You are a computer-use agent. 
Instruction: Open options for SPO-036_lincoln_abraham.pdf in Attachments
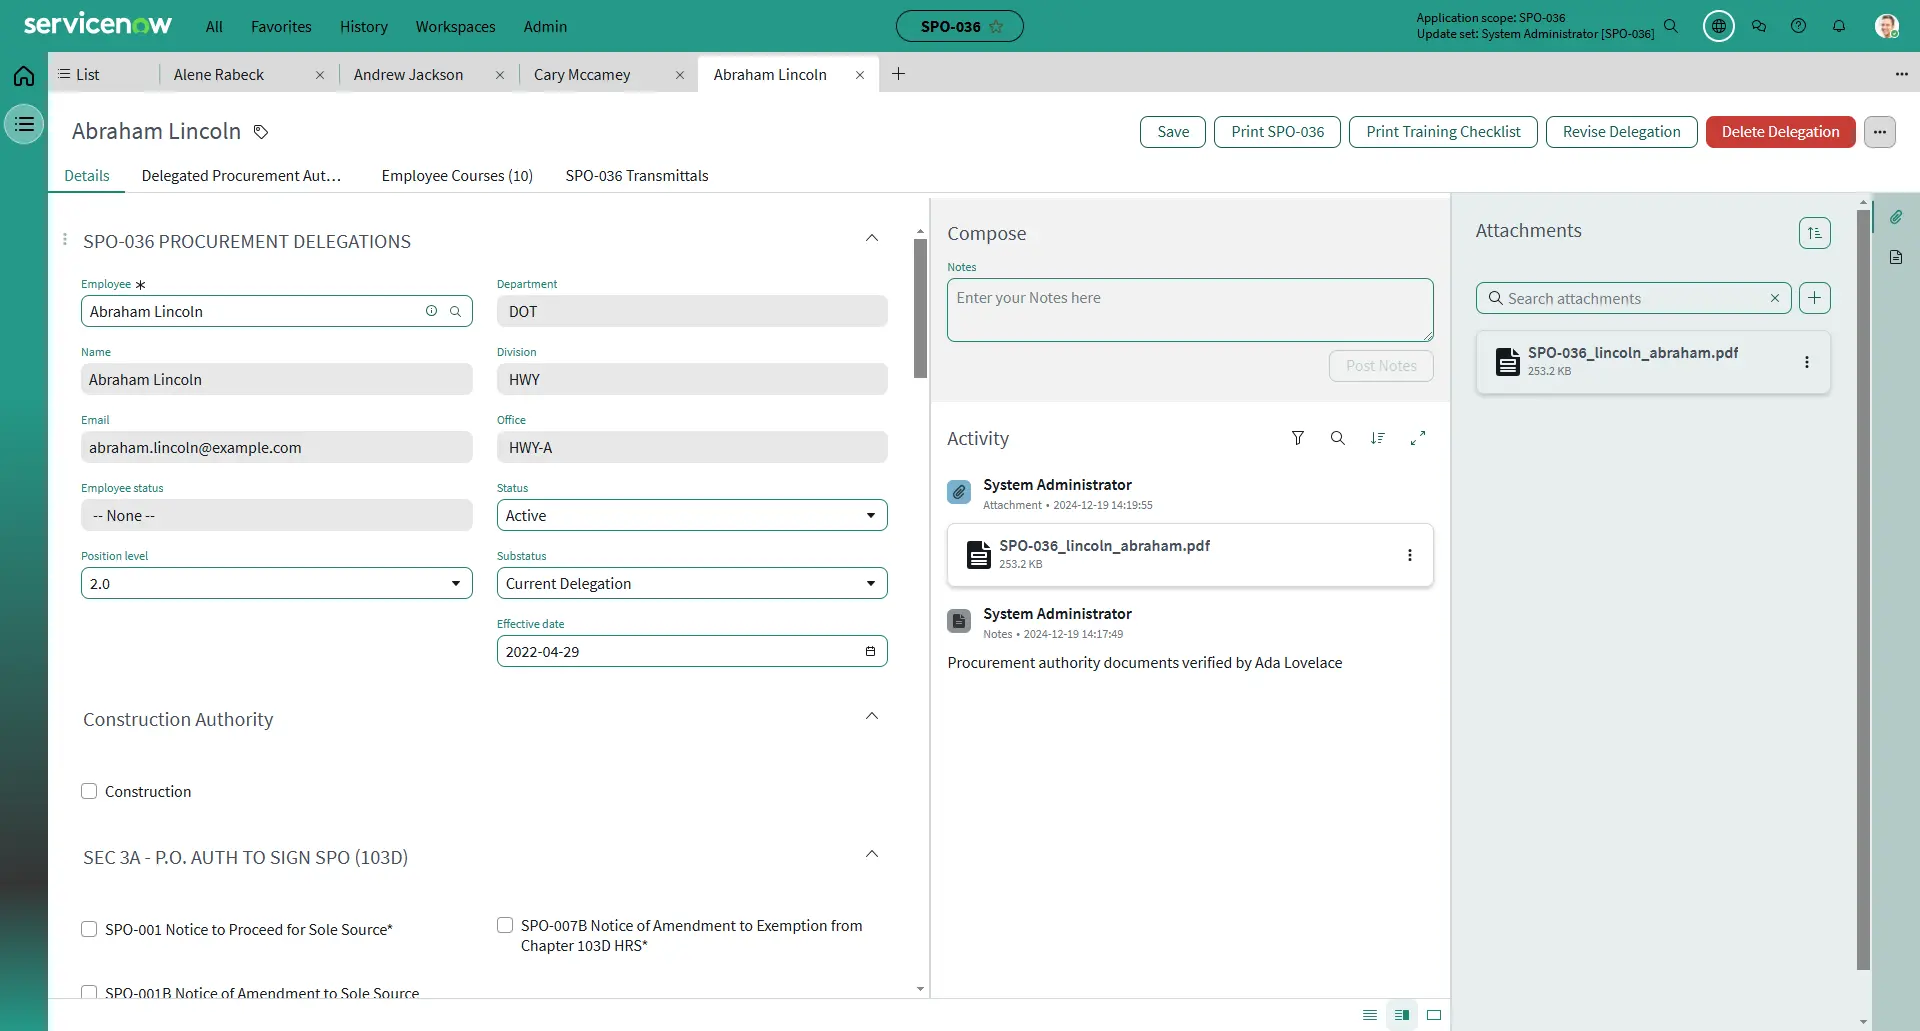click(x=1806, y=362)
